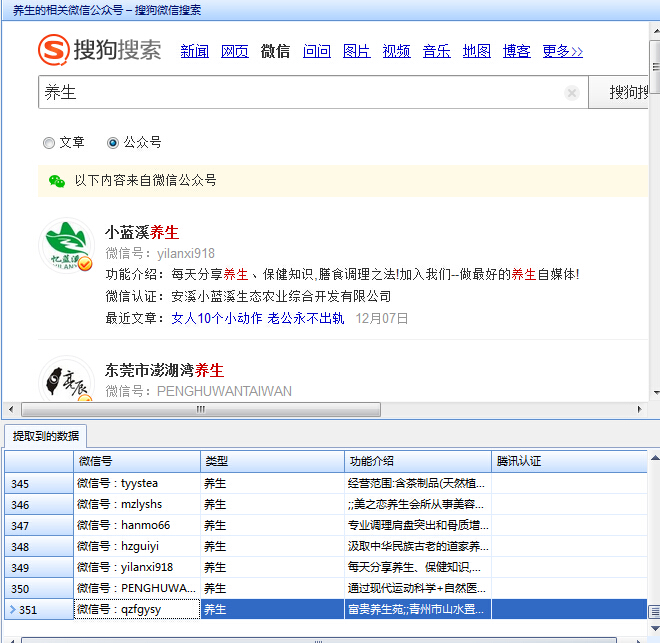Switch to the 提取到的数据 tab
This screenshot has width=660, height=643.
pos(45,436)
